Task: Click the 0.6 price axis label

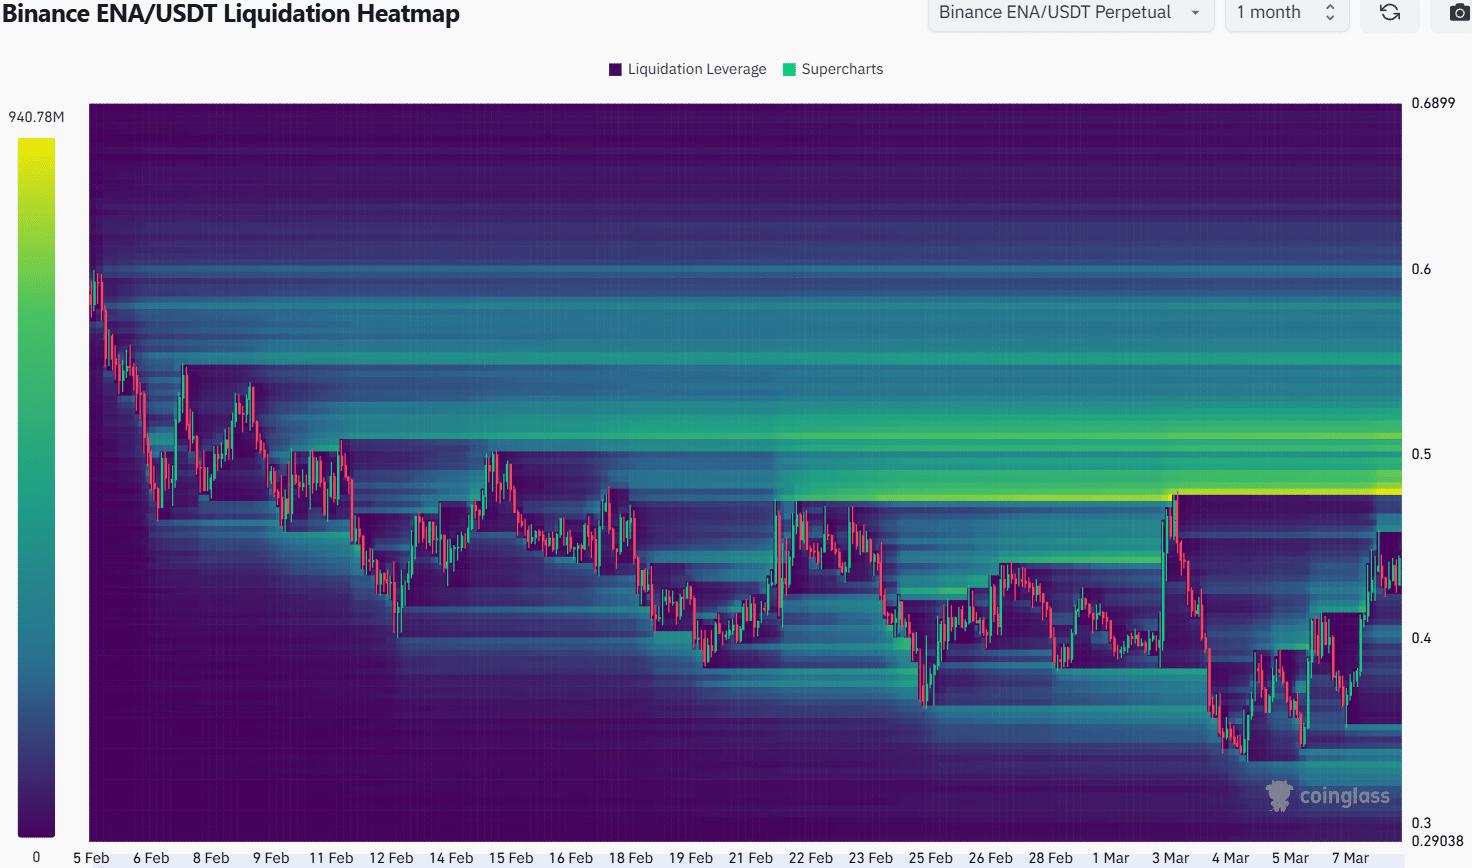Action: 1421,269
